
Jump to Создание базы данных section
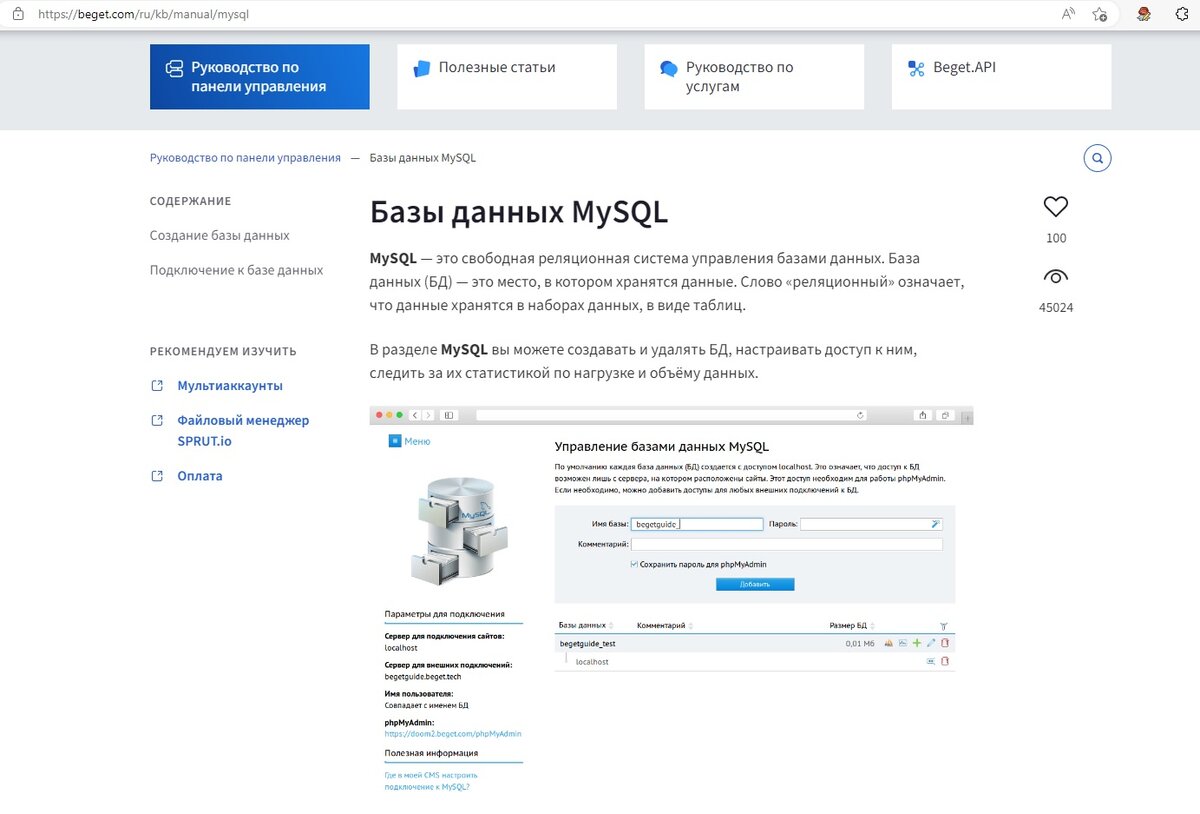point(220,235)
